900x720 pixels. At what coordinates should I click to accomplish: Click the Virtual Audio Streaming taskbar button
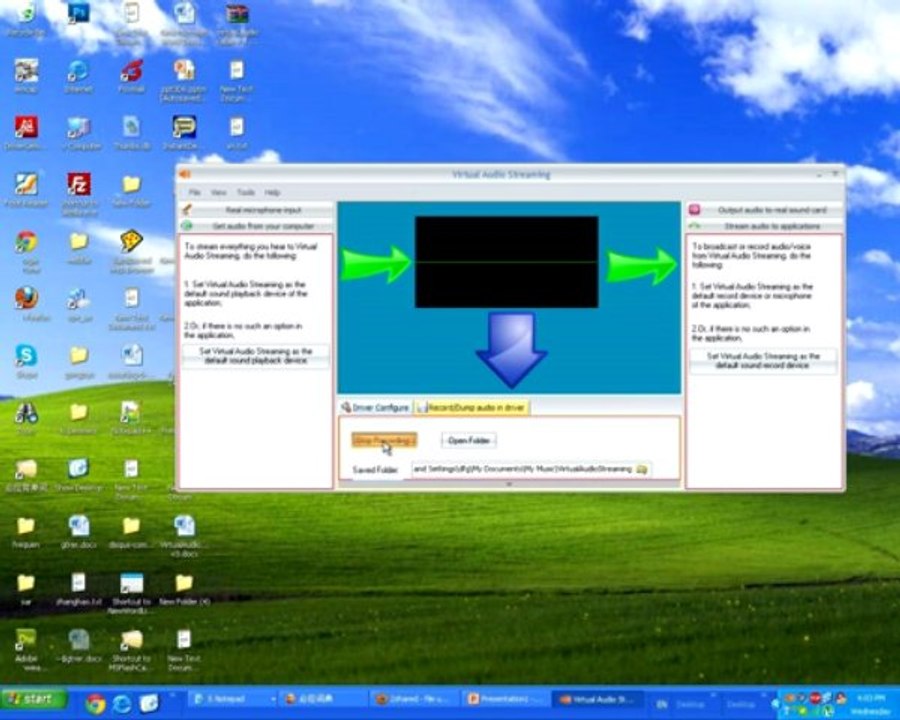pyautogui.click(x=597, y=699)
